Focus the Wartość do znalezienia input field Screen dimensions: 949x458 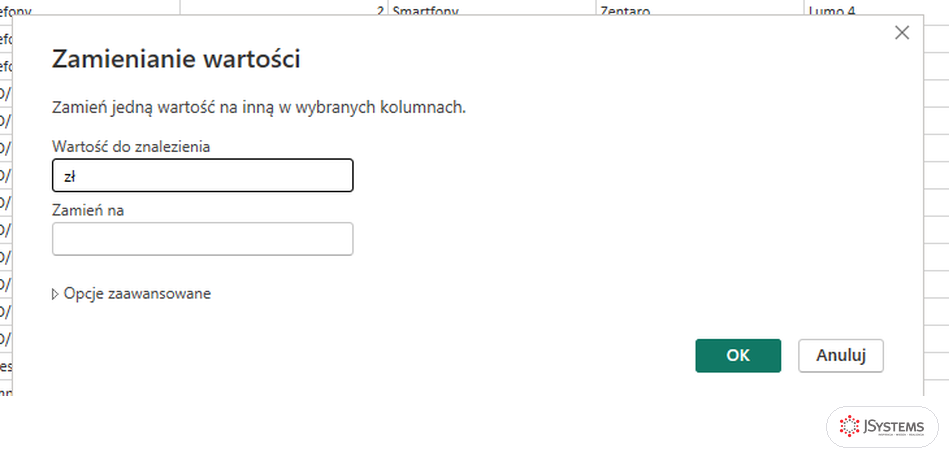pyautogui.click(x=203, y=175)
